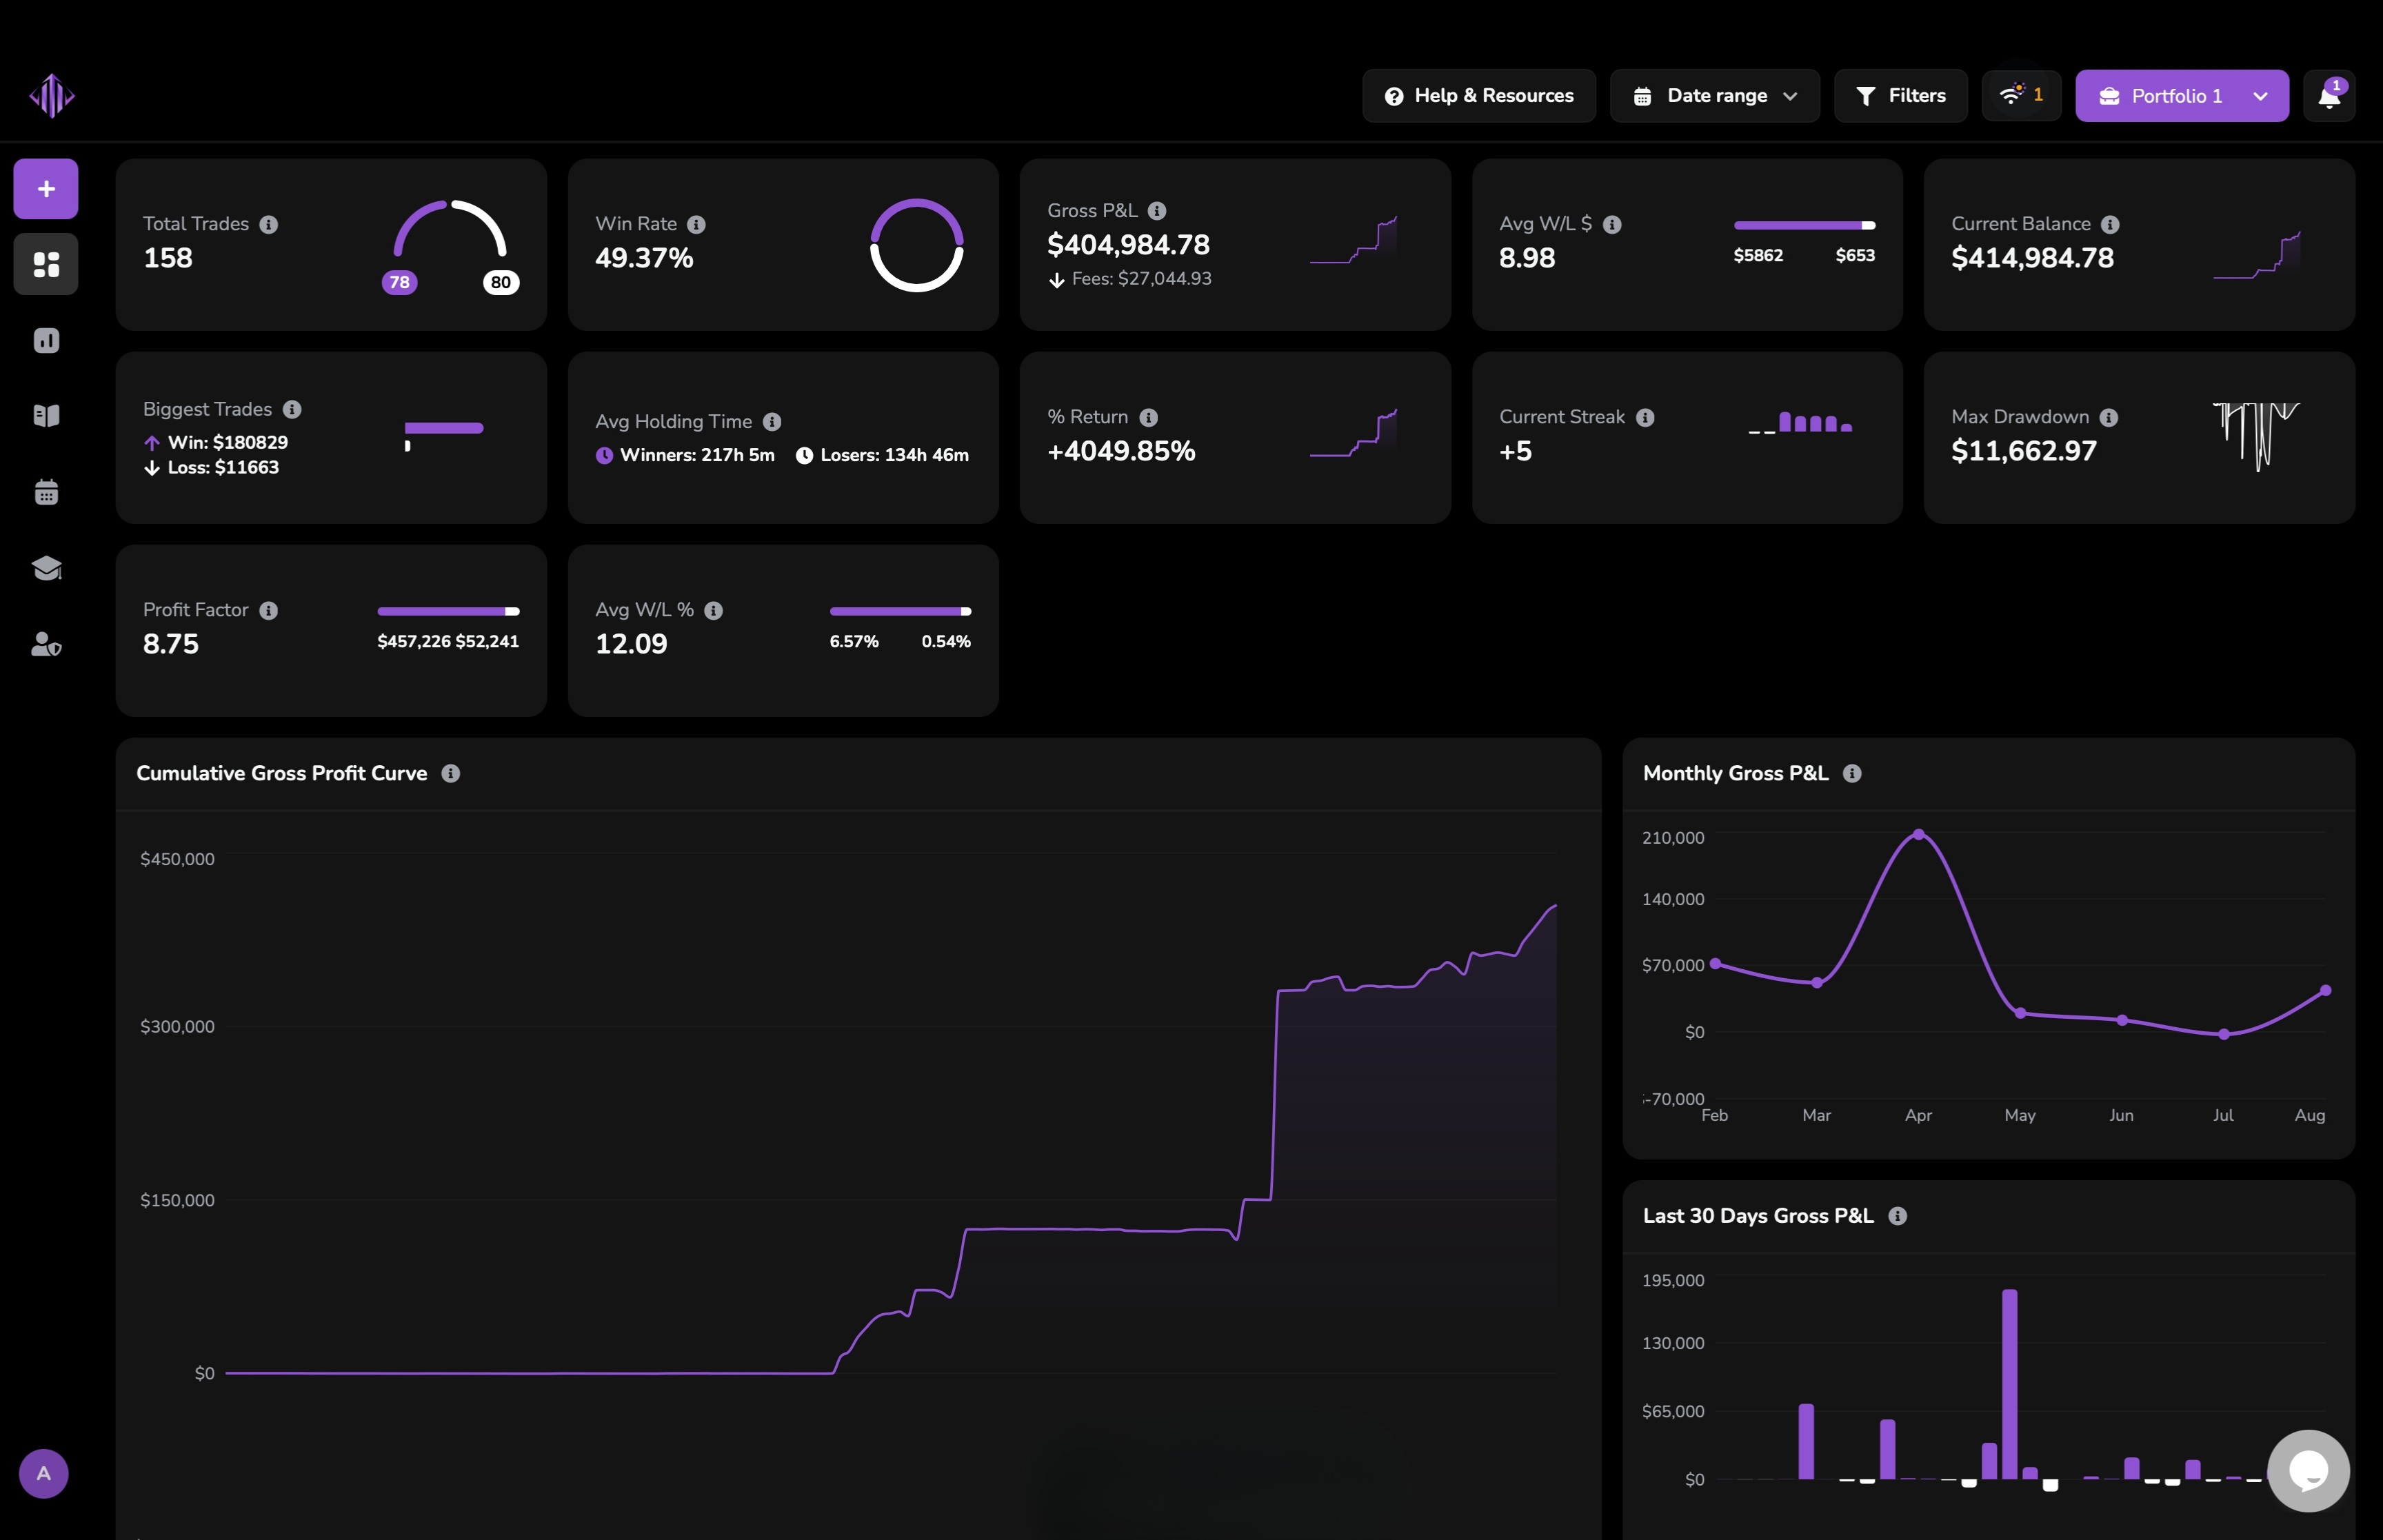The image size is (2383, 1540).
Task: Click the user avatar labeled A
Action: tap(44, 1473)
